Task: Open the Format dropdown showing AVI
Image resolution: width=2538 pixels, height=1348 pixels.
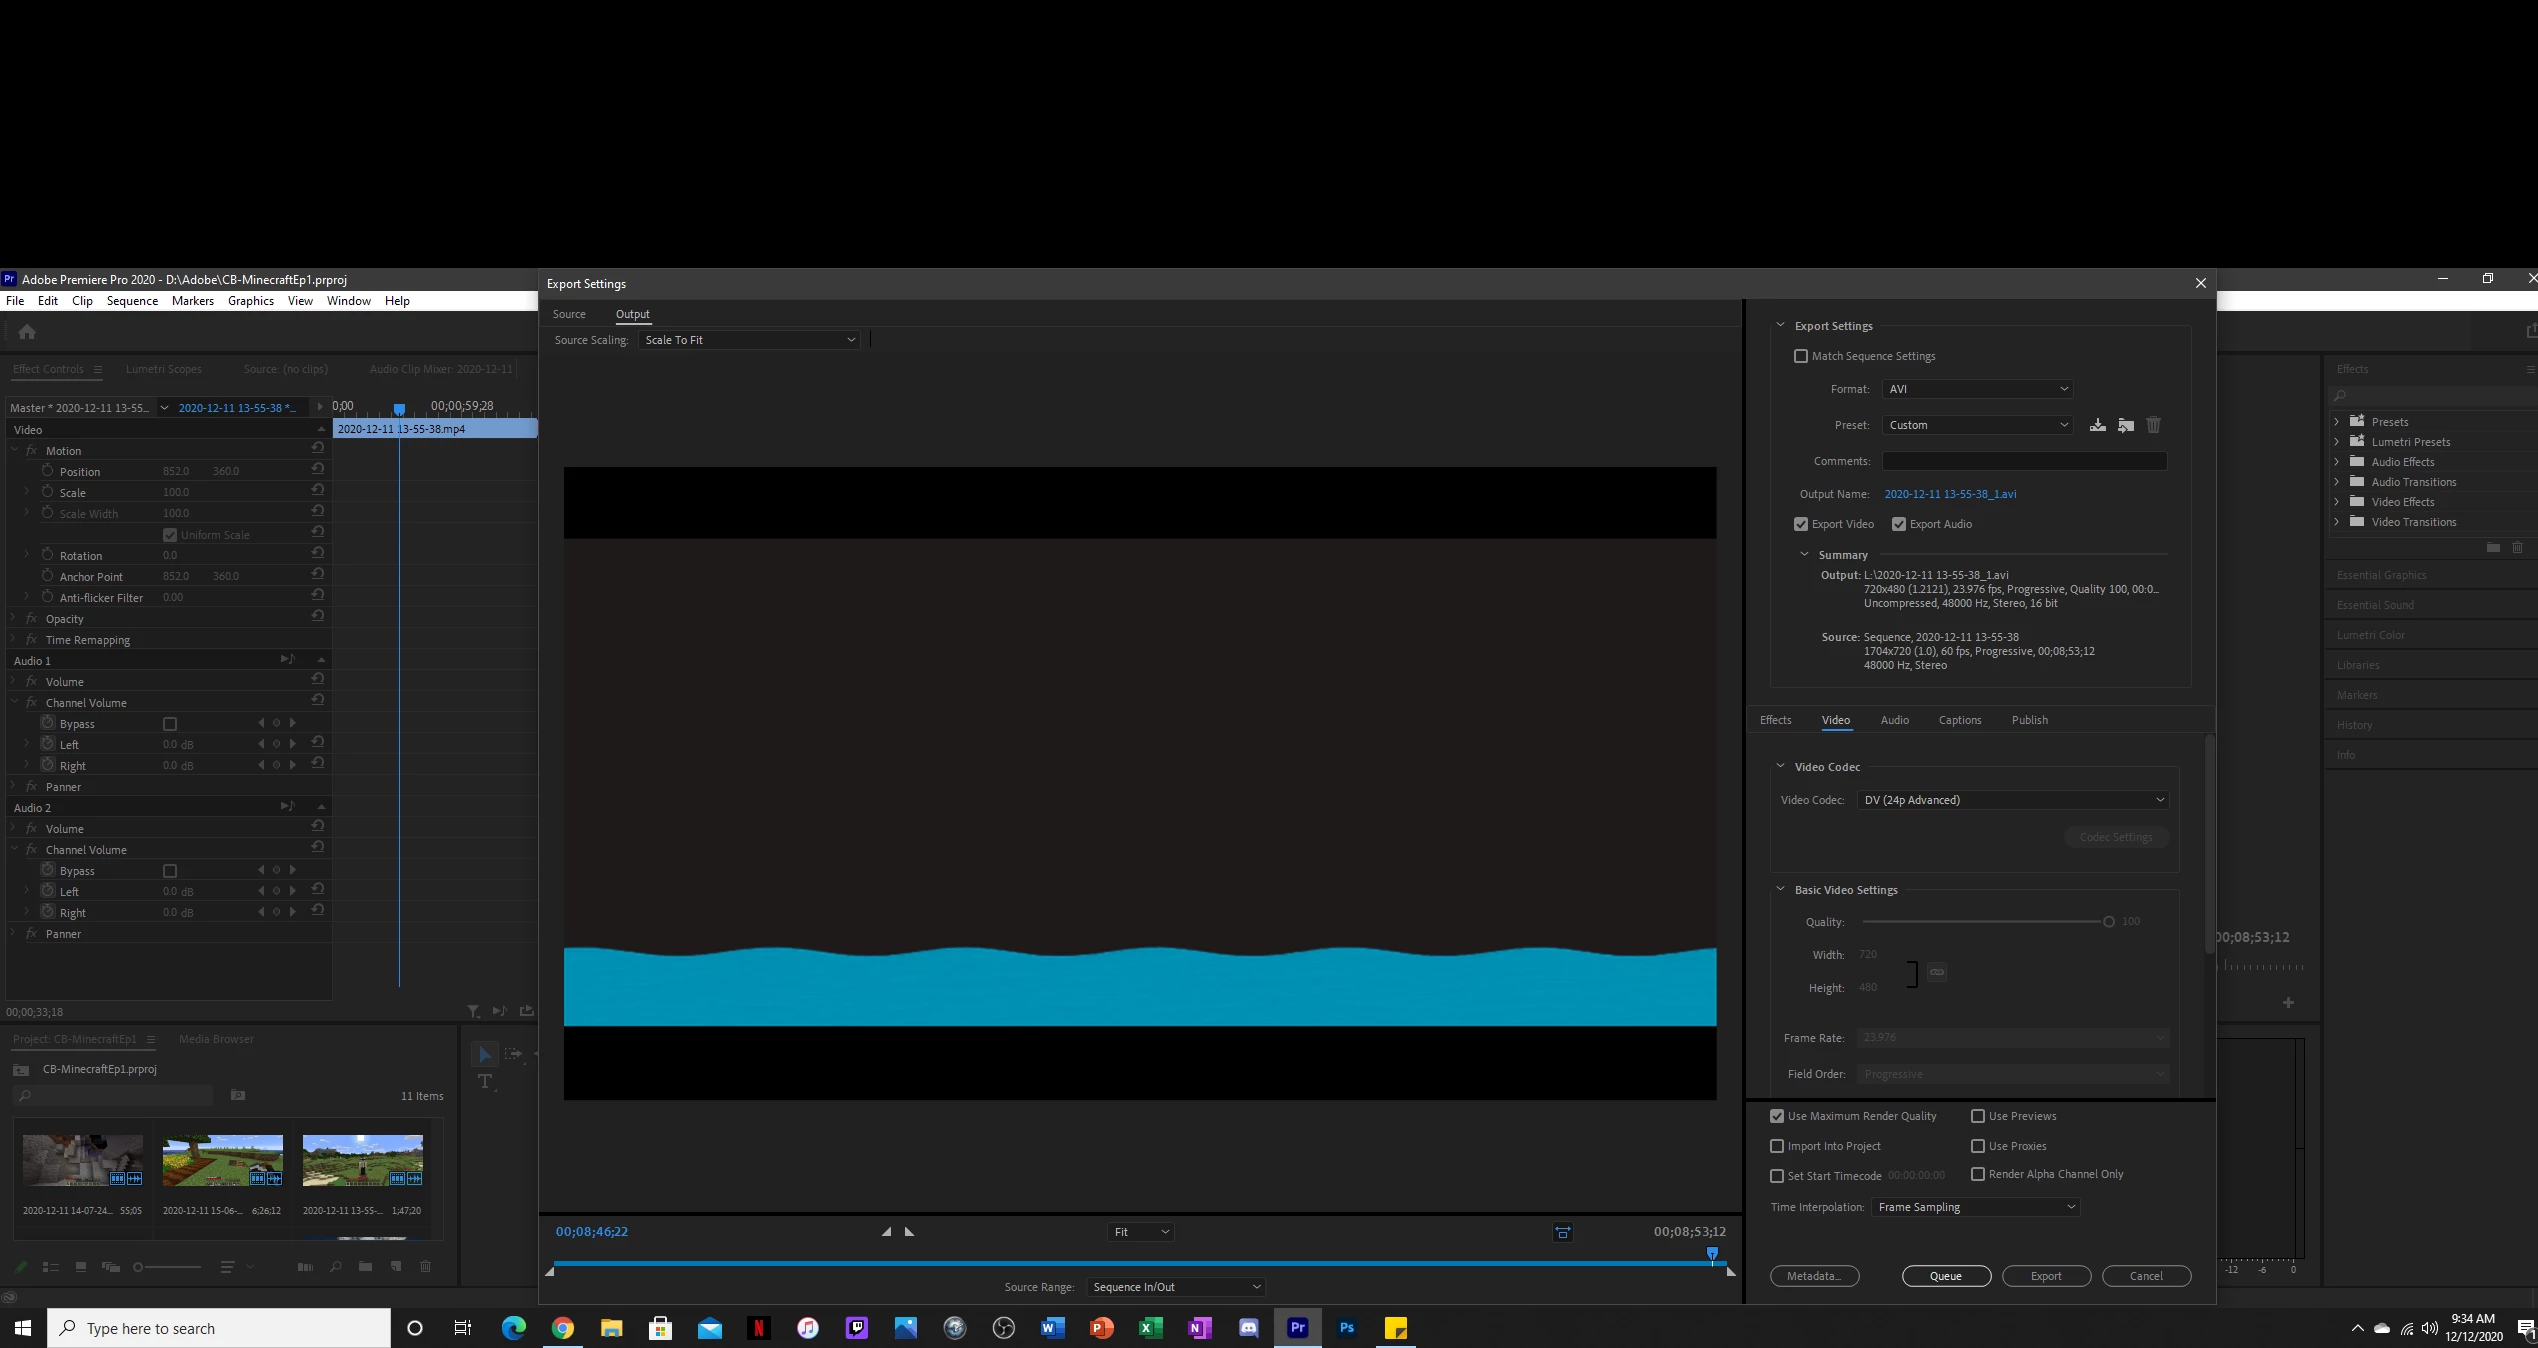Action: (x=1977, y=389)
